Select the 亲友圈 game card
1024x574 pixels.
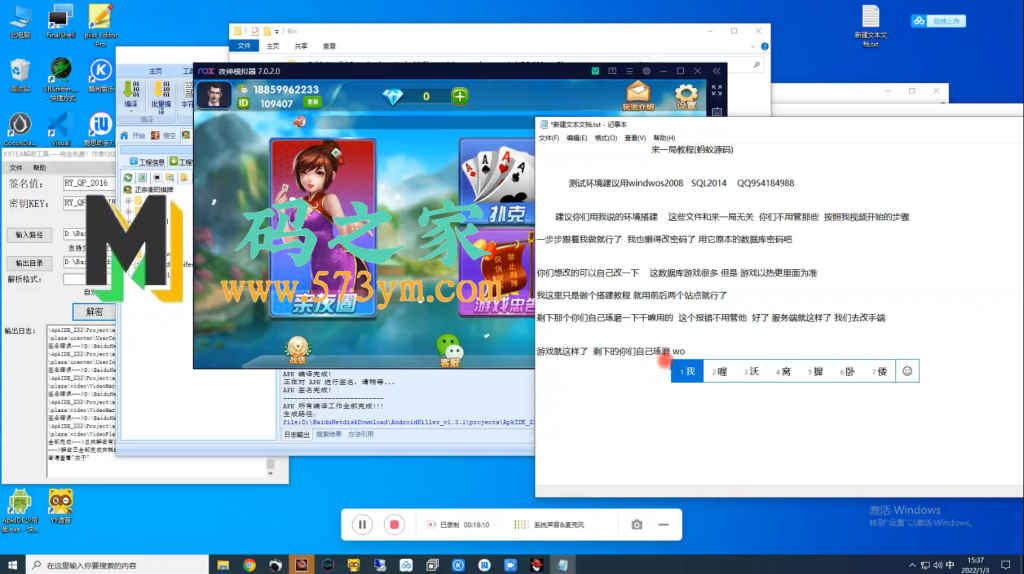(x=323, y=227)
